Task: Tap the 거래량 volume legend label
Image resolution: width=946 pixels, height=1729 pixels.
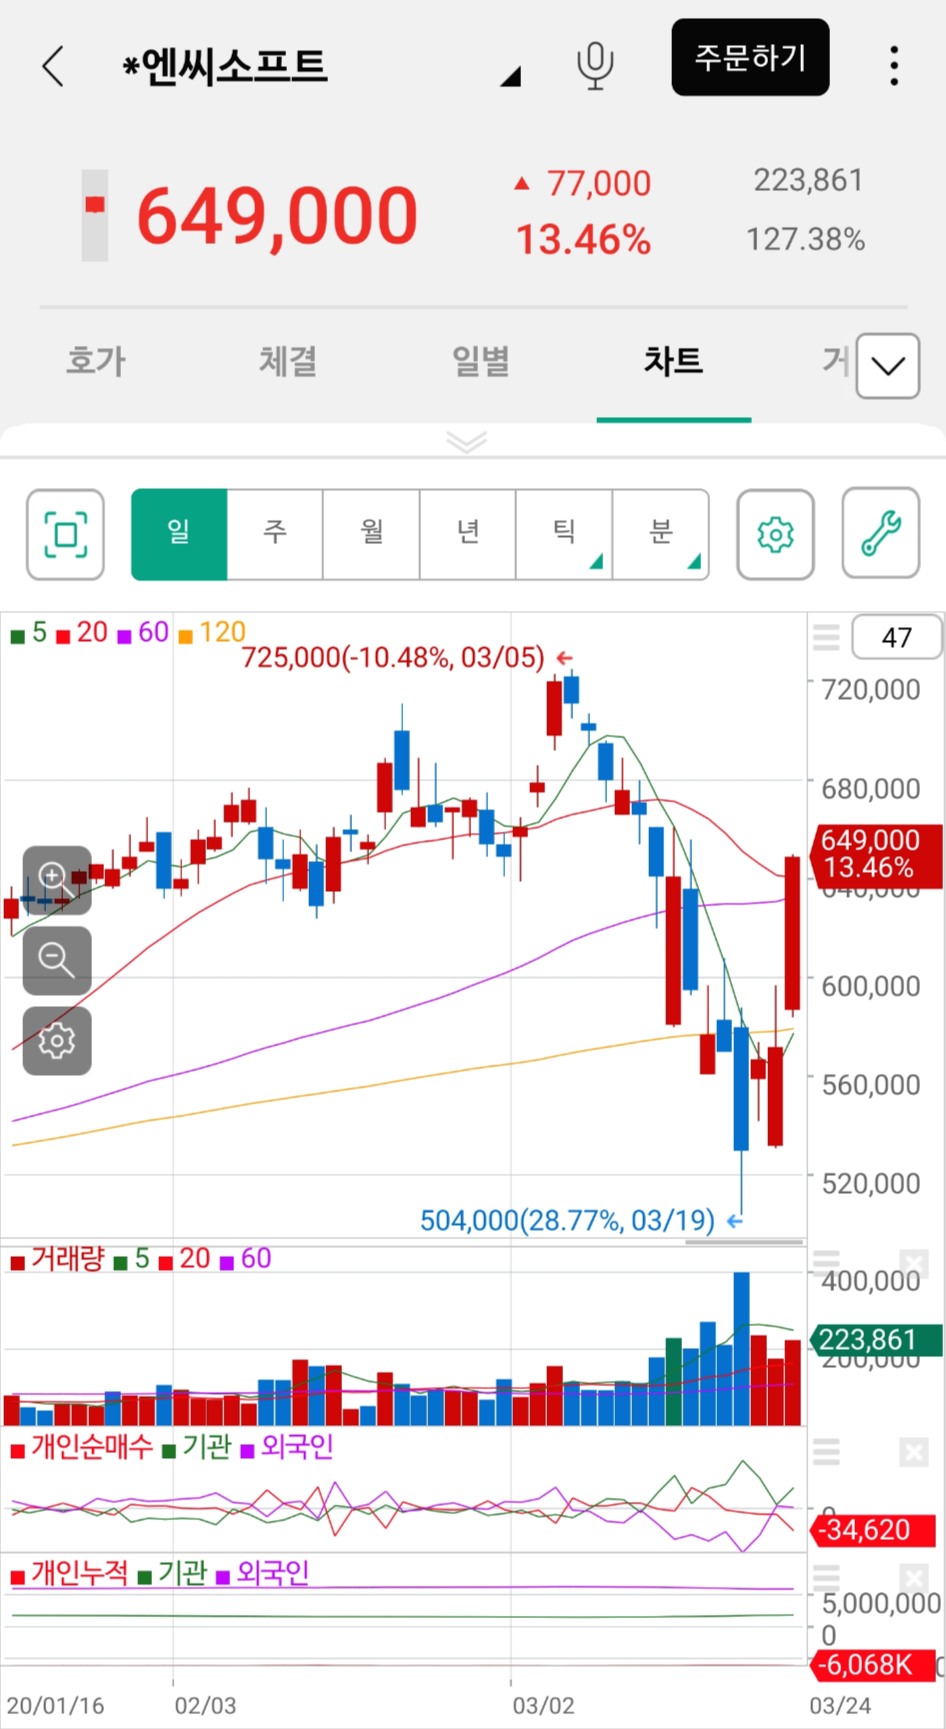Action: (x=57, y=1258)
